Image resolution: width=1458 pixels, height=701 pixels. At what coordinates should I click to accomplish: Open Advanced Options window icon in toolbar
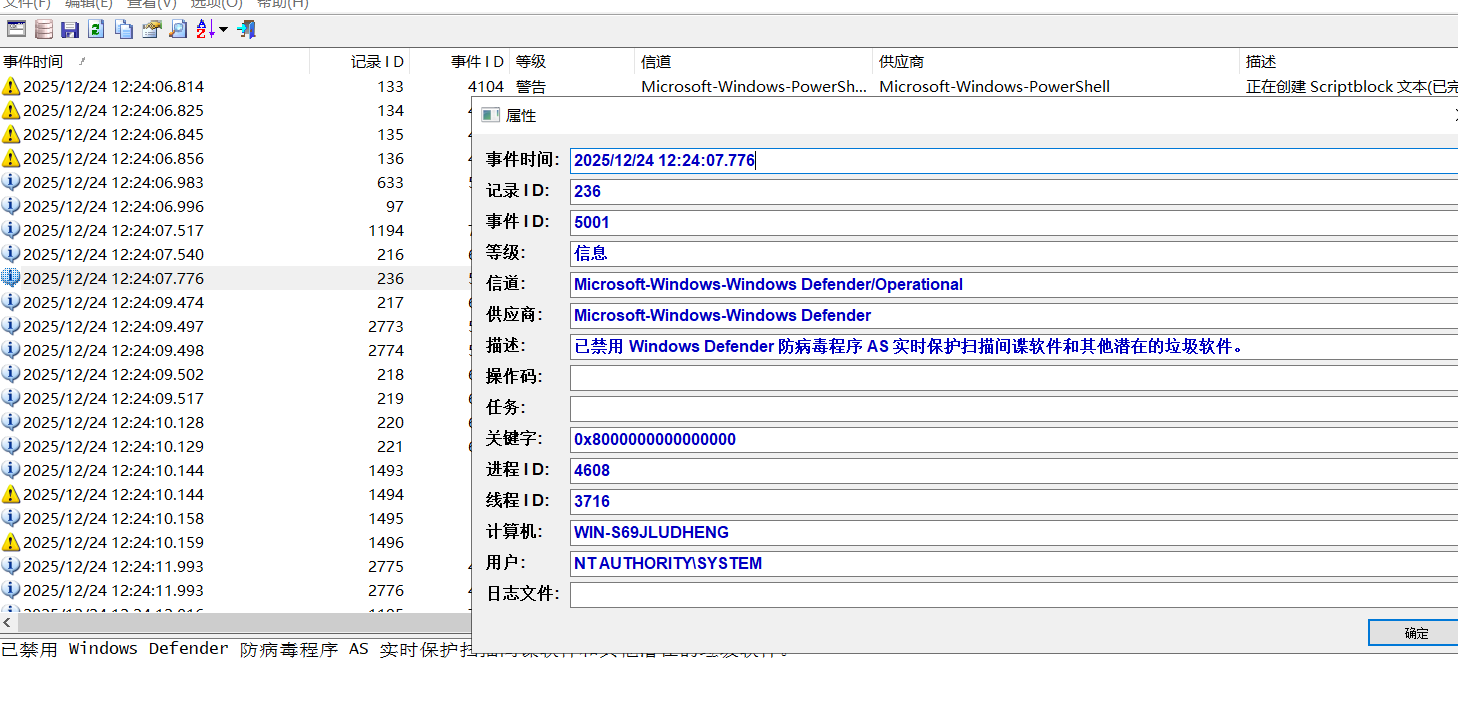pyautogui.click(x=16, y=29)
